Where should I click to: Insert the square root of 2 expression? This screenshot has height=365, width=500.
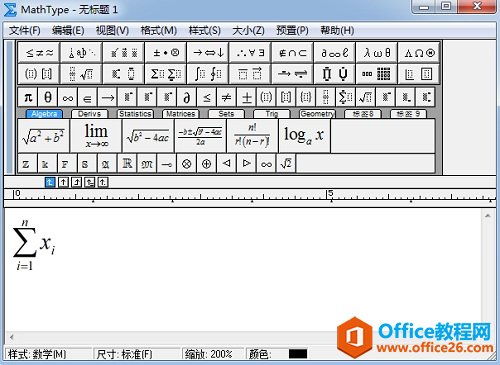click(x=286, y=163)
